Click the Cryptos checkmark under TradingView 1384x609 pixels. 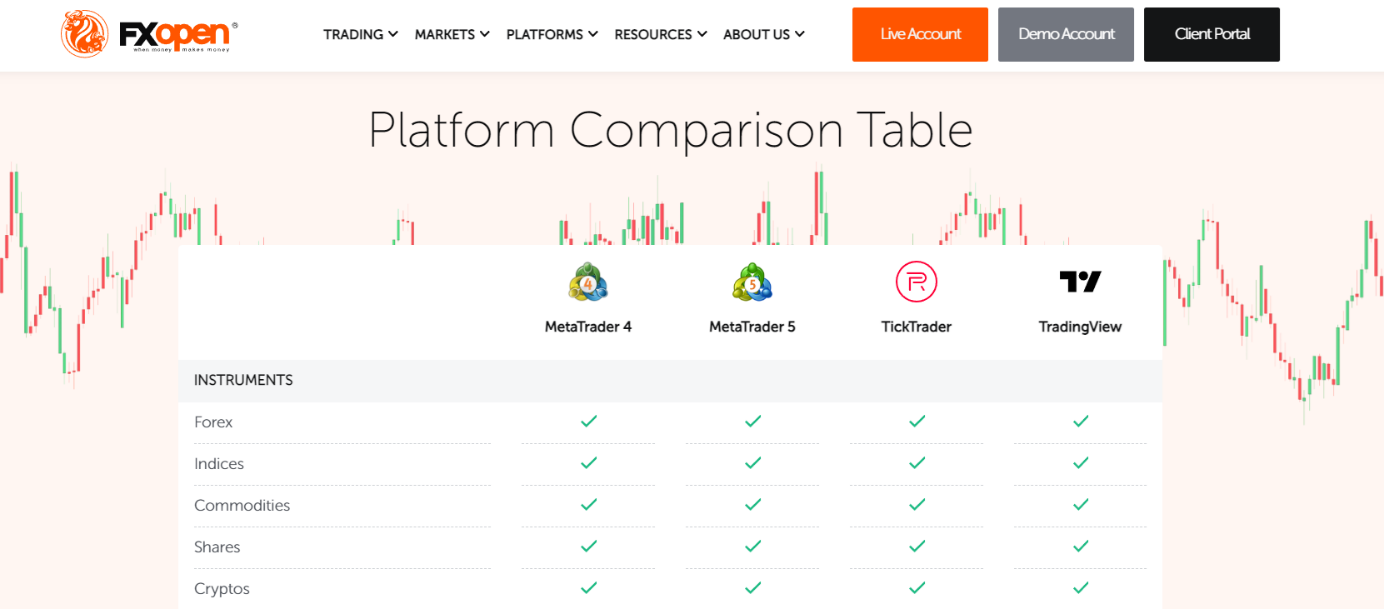pos(1080,589)
